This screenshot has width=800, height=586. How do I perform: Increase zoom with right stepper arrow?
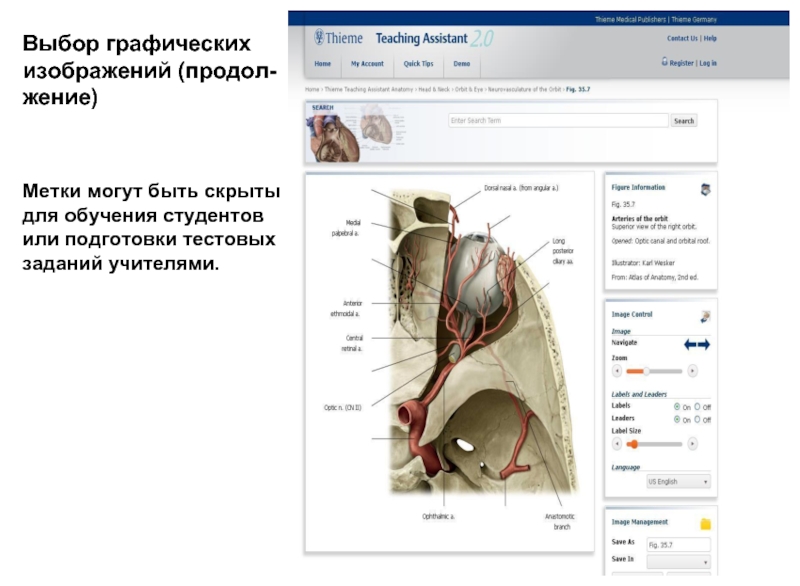point(692,371)
